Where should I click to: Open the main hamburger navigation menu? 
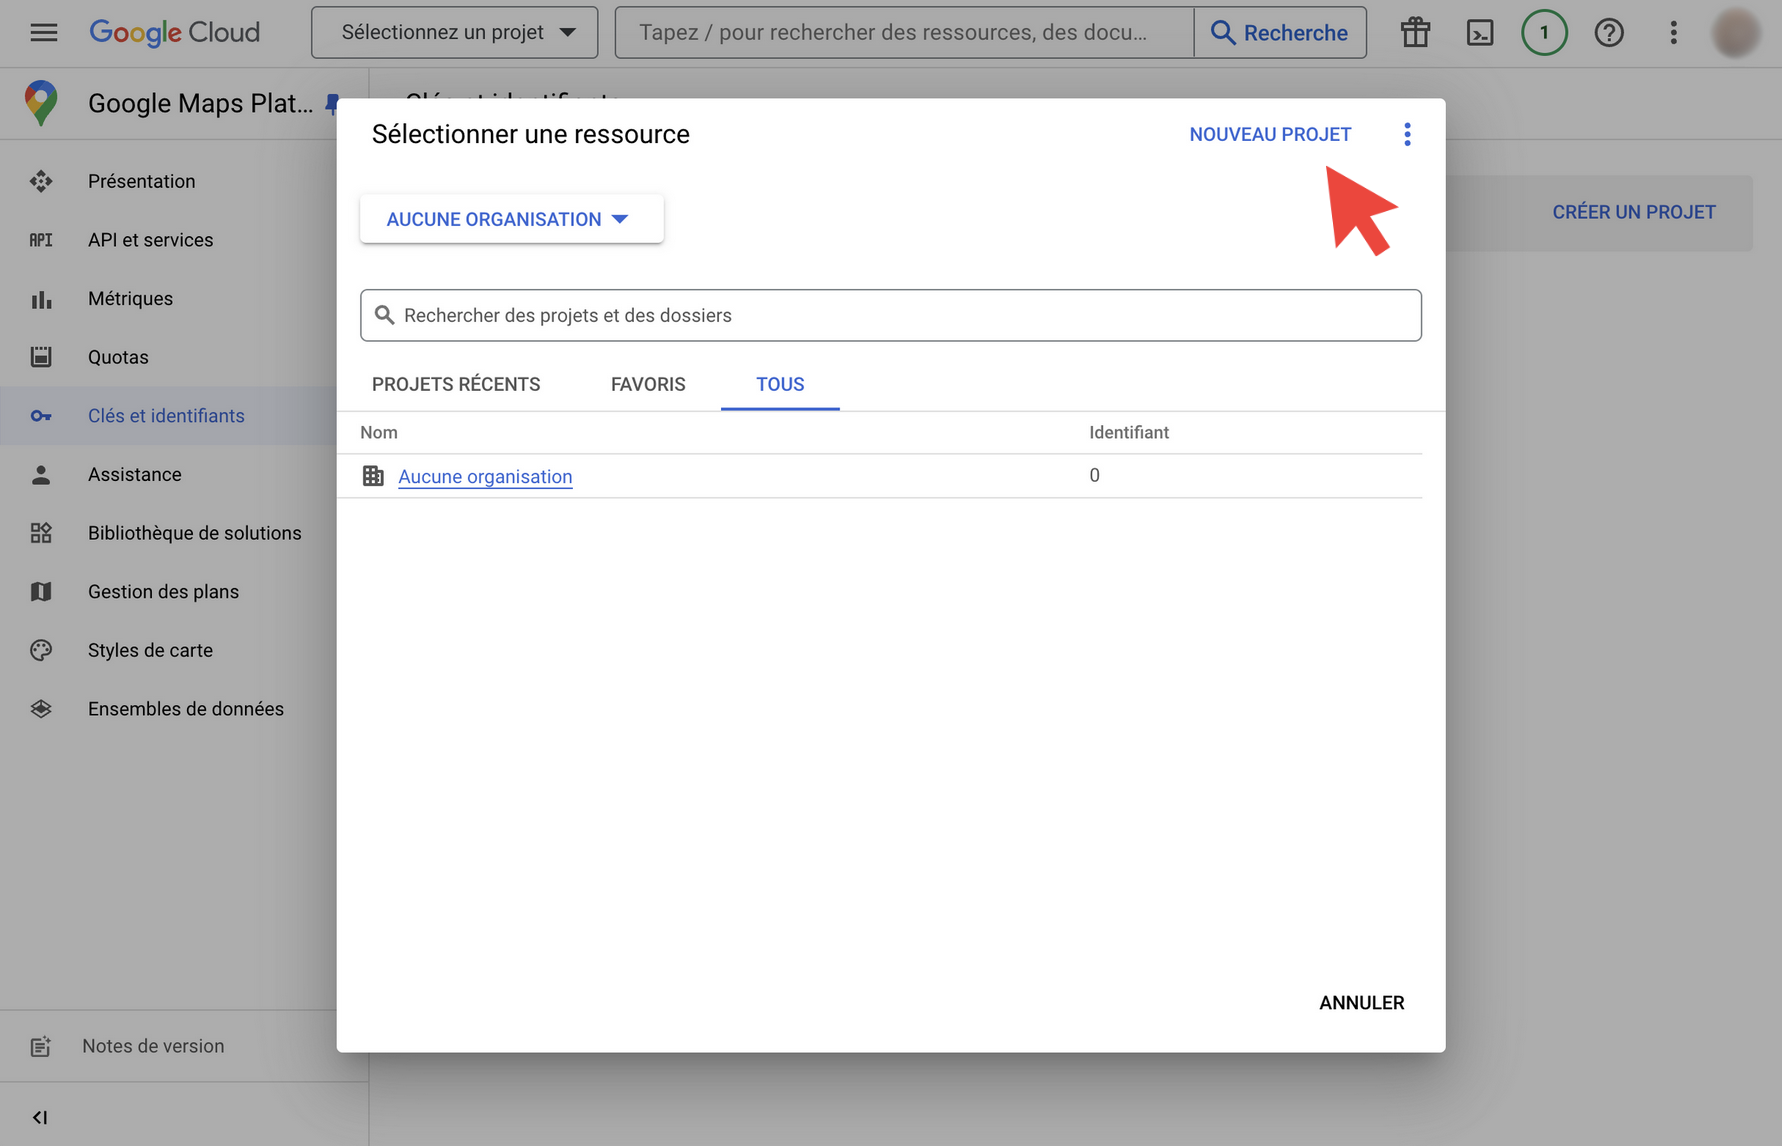43,33
